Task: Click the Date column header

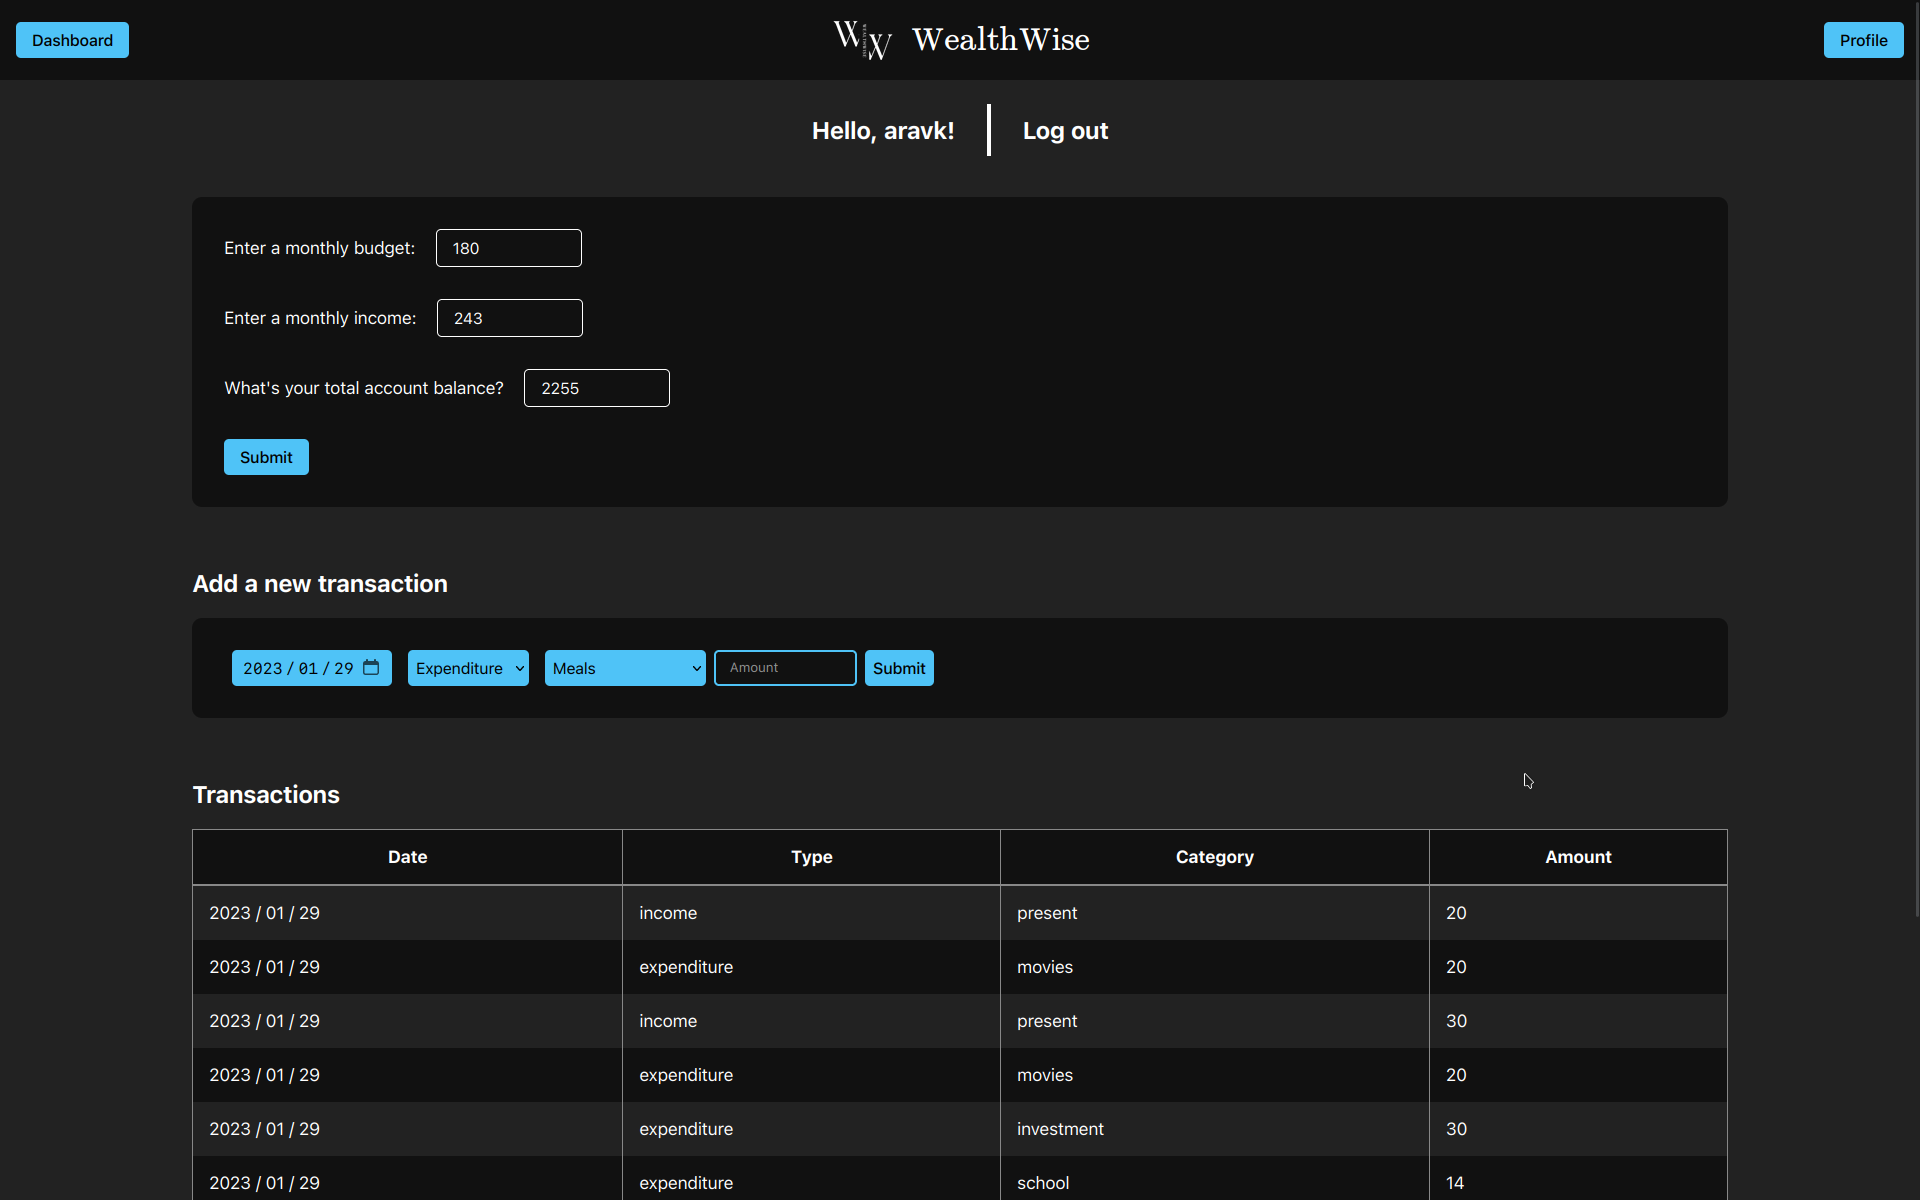Action: tap(407, 857)
